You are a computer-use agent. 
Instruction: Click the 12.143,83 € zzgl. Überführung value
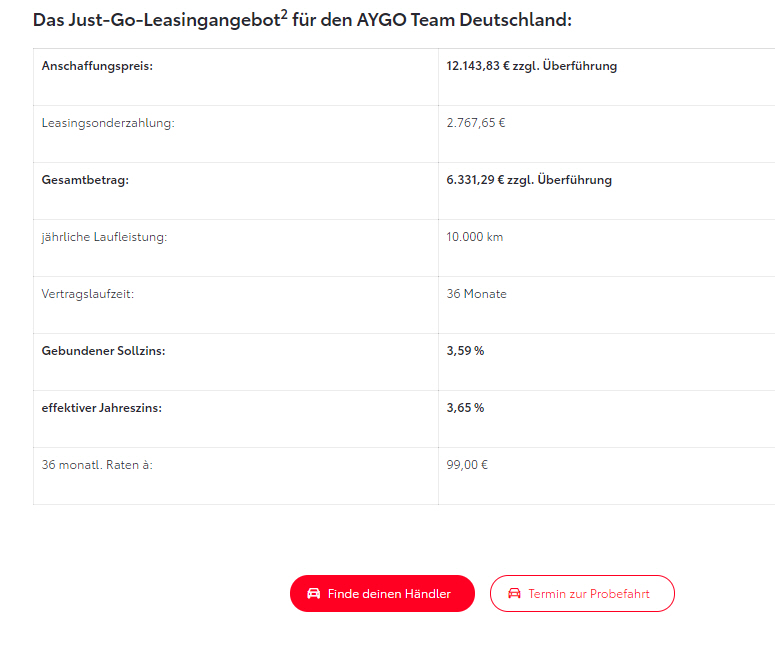[531, 66]
